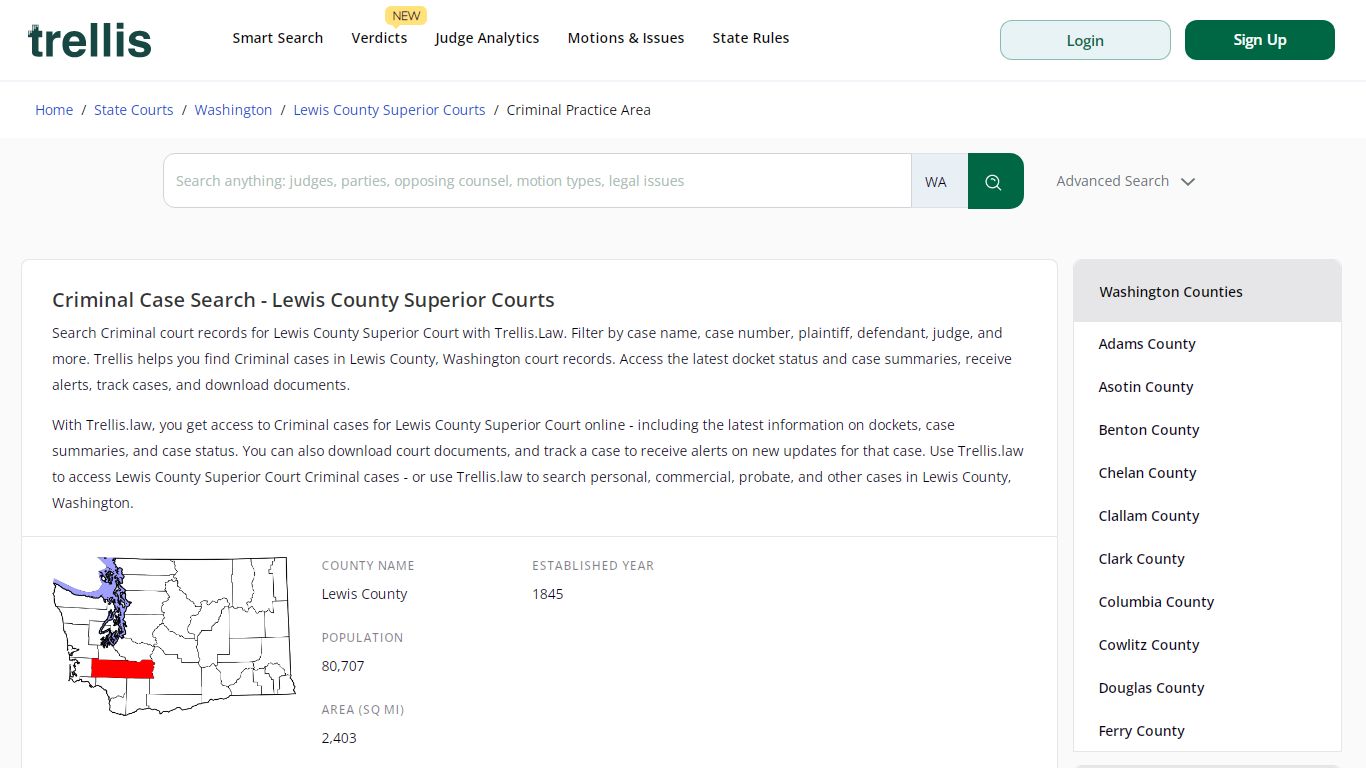Open the Washington breadcrumb link
The image size is (1366, 768).
click(233, 110)
